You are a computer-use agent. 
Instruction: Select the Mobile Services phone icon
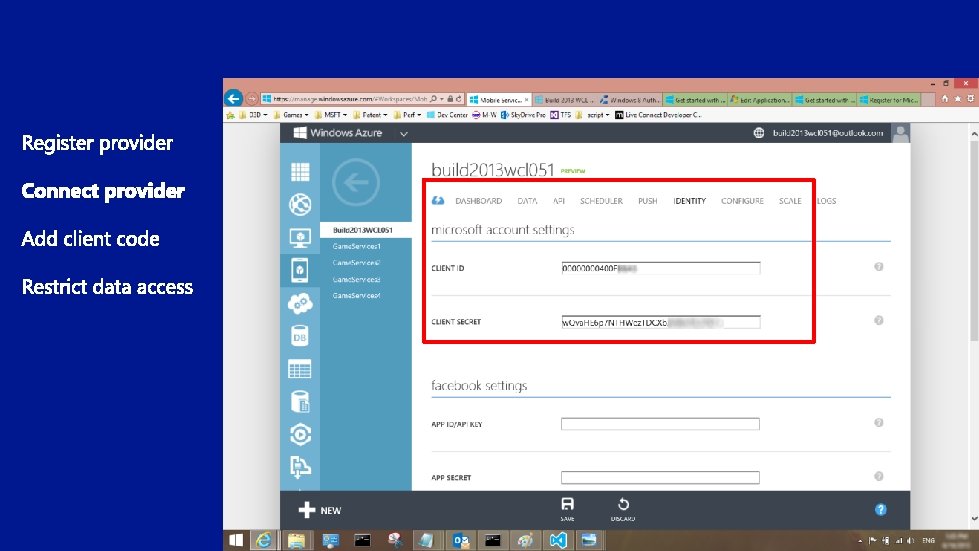tap(300, 270)
